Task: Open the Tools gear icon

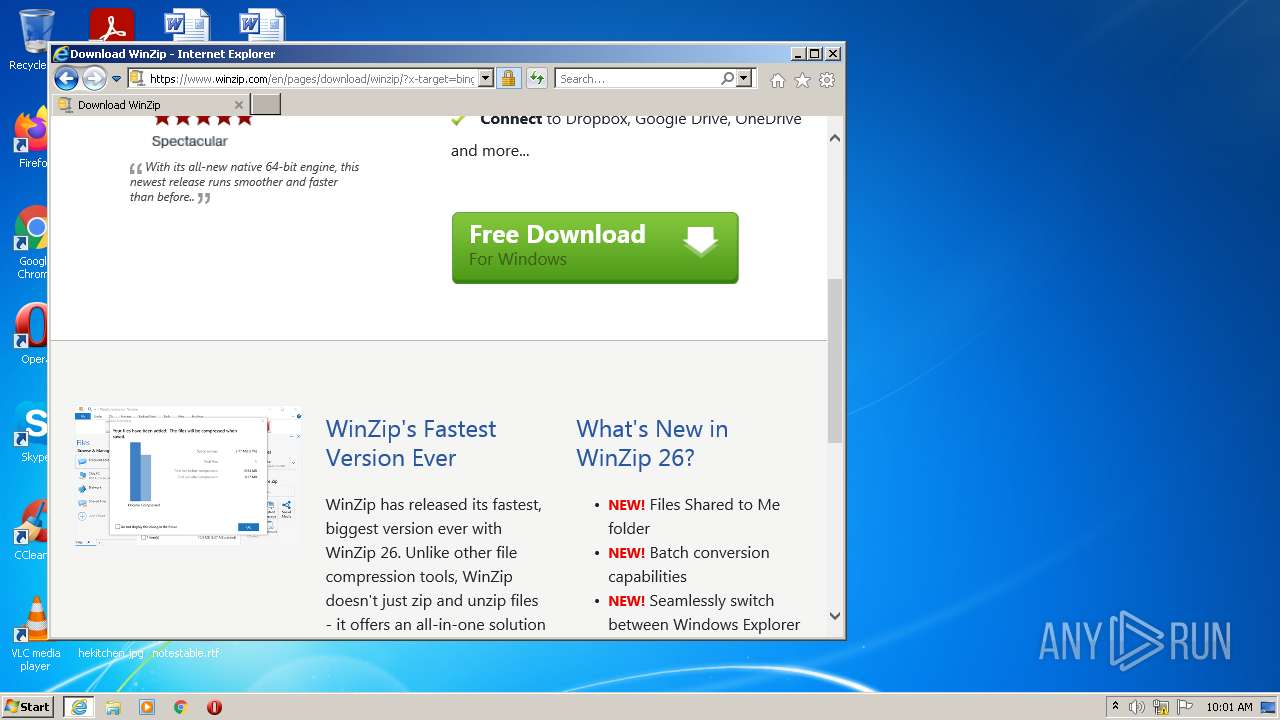Action: pyautogui.click(x=827, y=80)
